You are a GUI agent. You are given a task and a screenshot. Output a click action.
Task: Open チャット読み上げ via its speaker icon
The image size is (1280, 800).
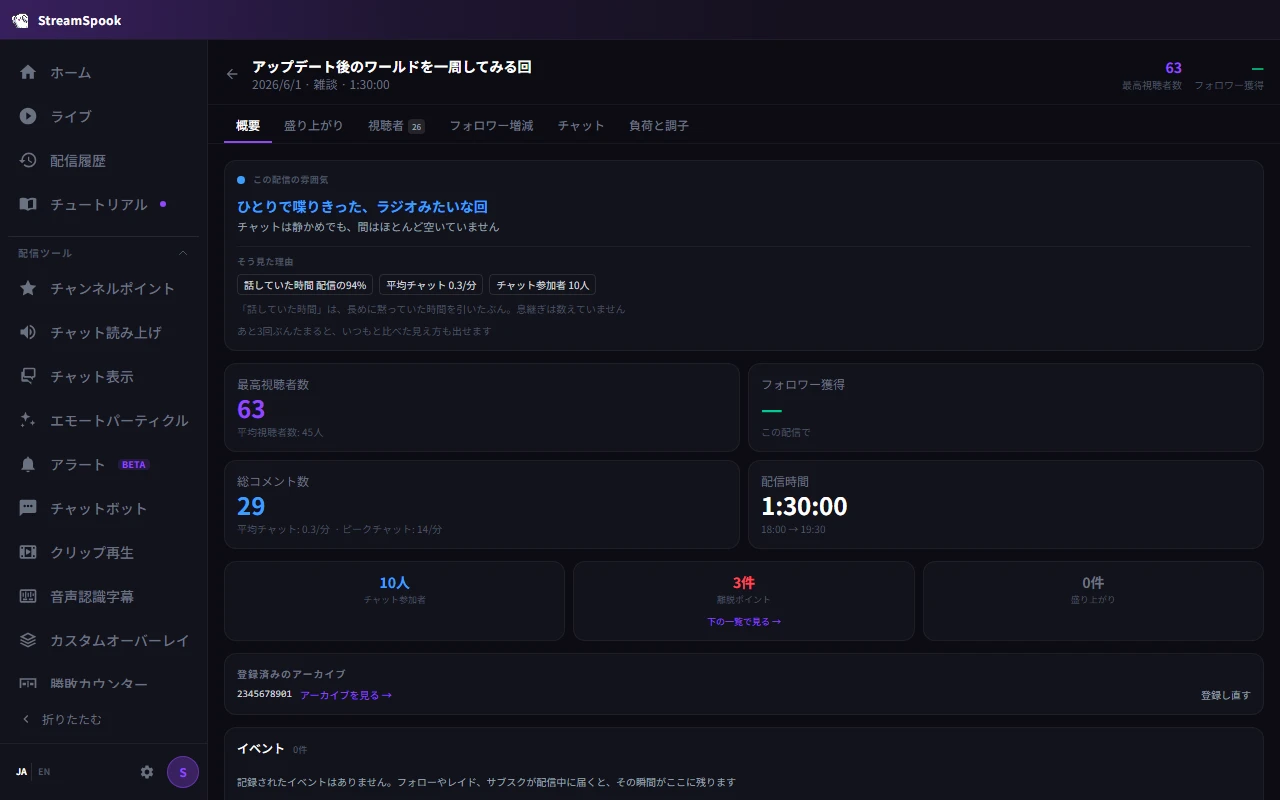tap(28, 332)
